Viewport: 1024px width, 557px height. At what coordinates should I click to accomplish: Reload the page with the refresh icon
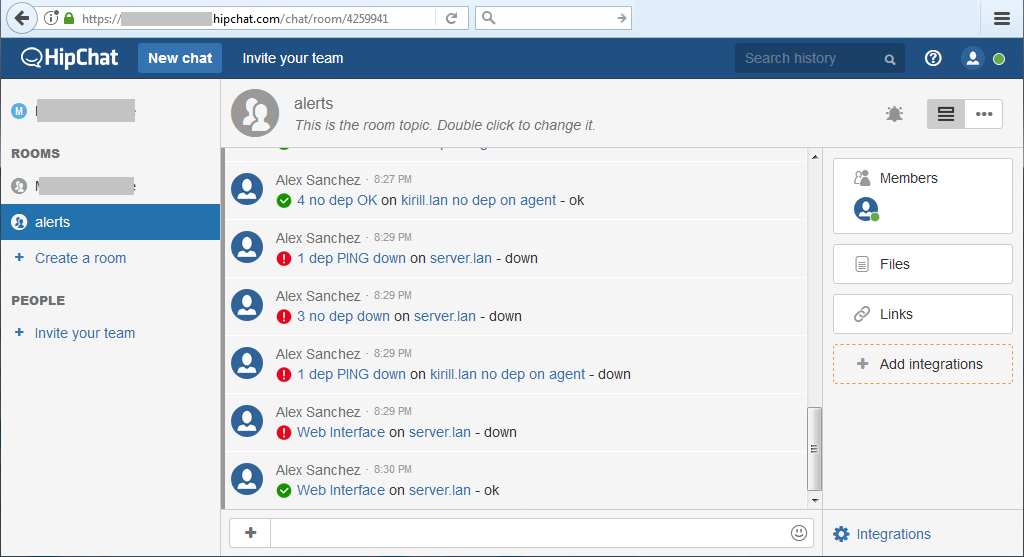[451, 18]
